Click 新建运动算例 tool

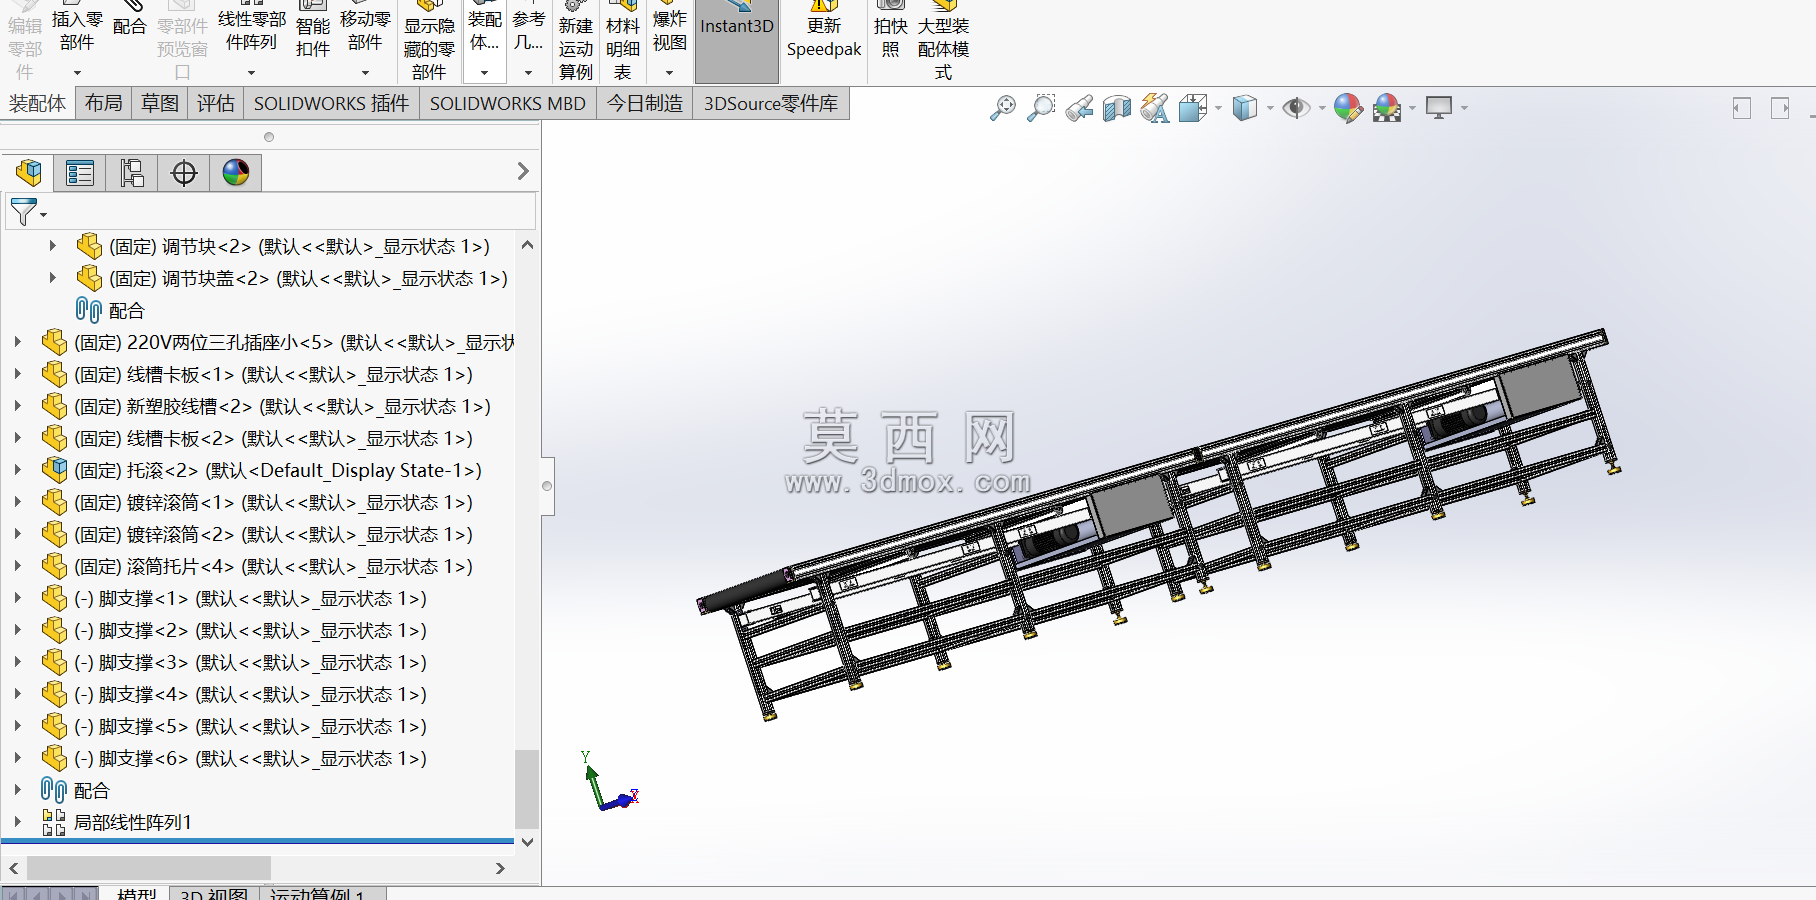(x=576, y=40)
